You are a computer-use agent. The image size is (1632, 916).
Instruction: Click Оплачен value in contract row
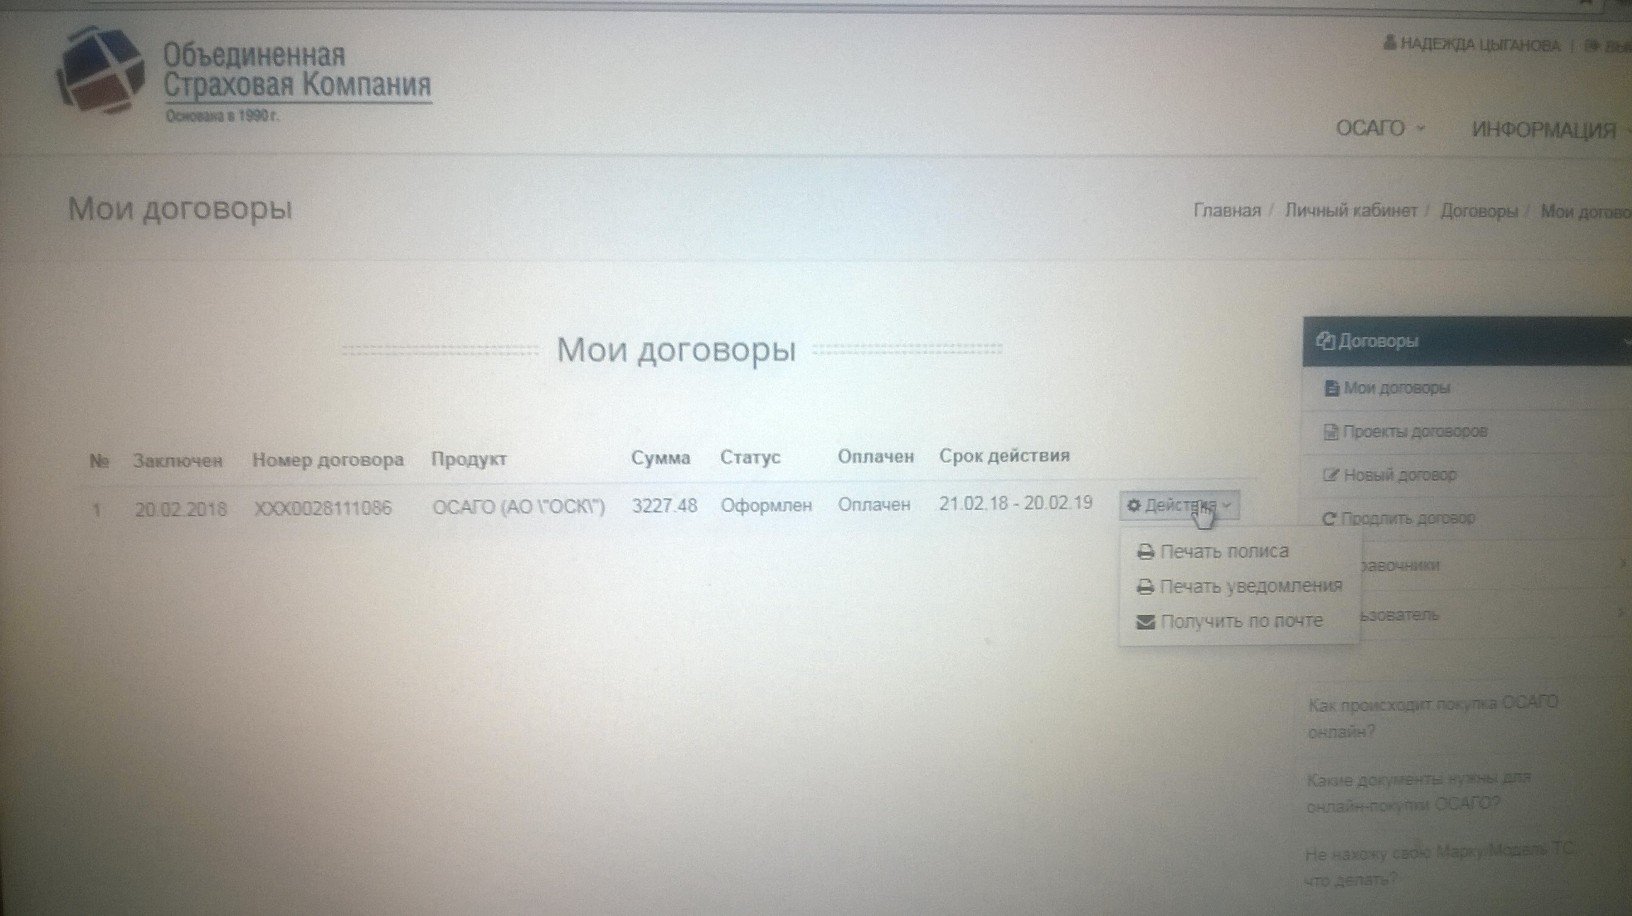pos(874,505)
